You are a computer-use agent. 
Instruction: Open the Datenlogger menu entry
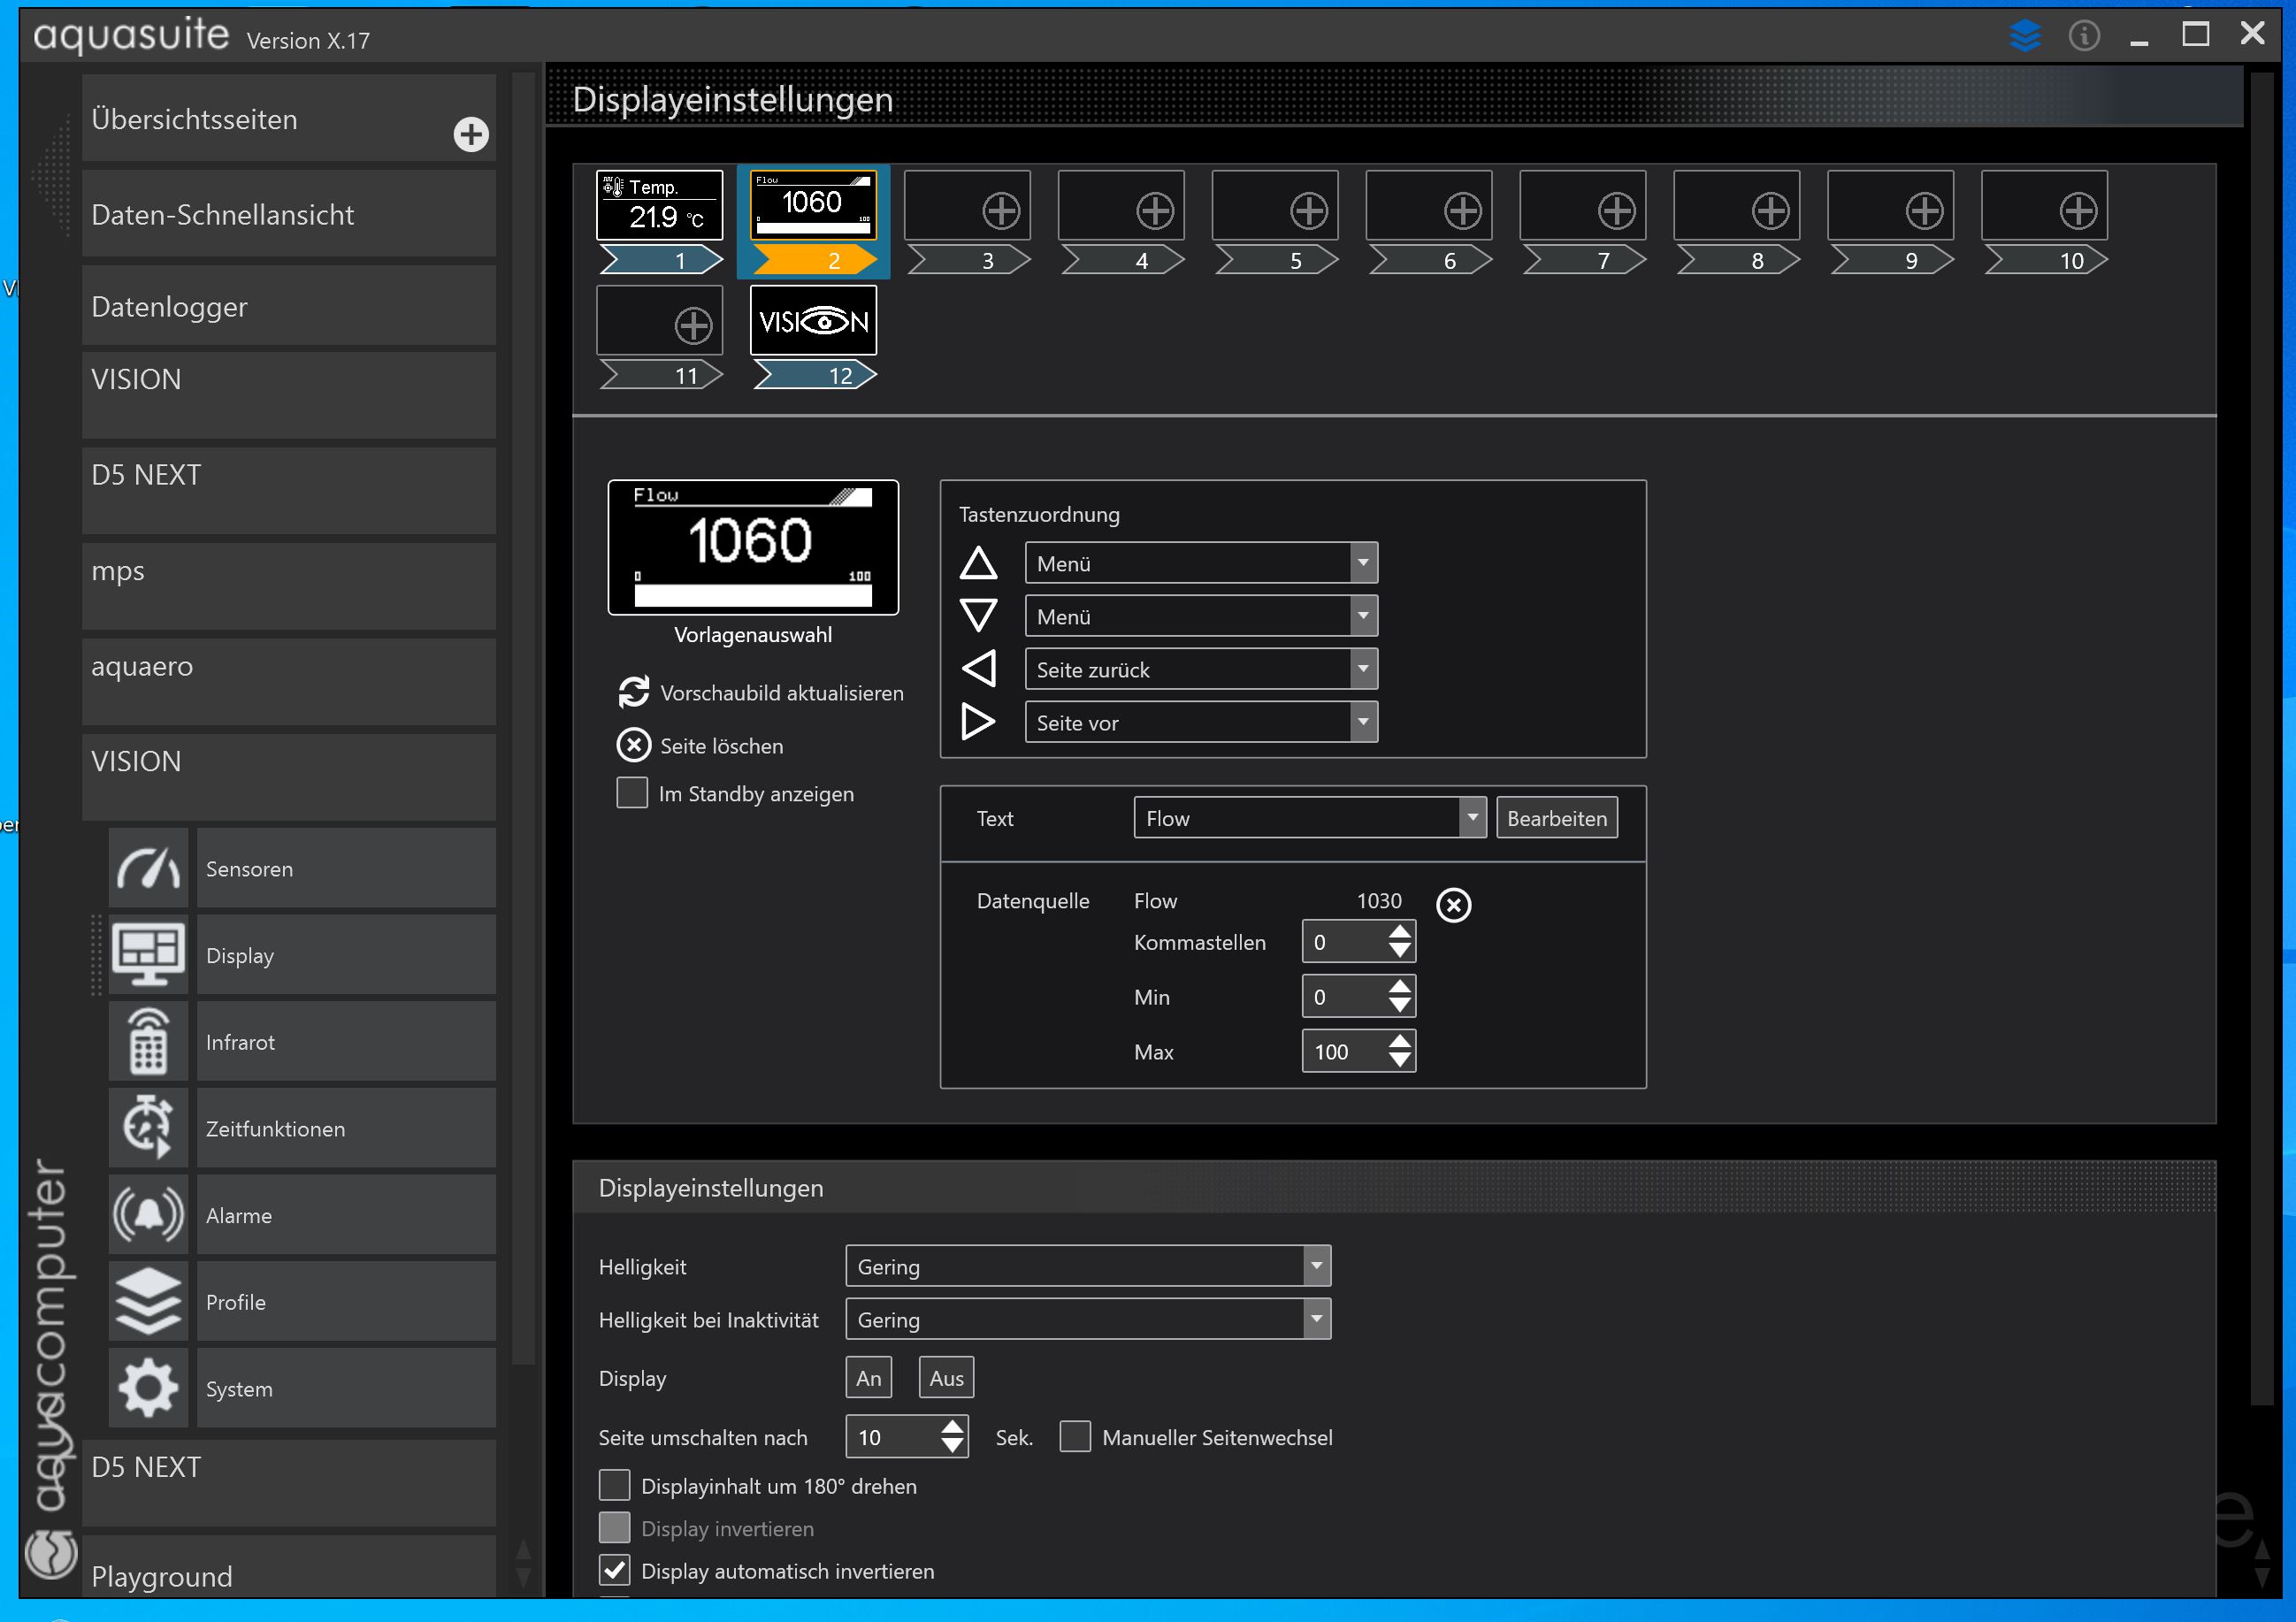pyautogui.click(x=288, y=307)
